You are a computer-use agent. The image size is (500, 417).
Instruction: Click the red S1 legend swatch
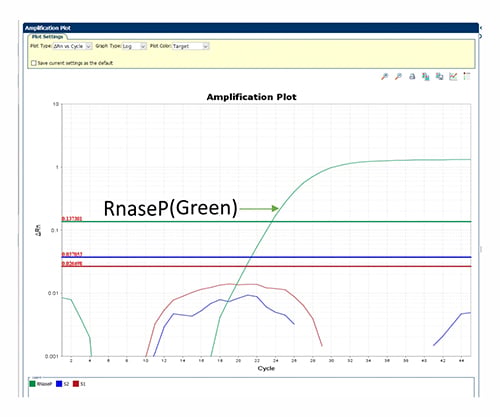tap(76, 384)
